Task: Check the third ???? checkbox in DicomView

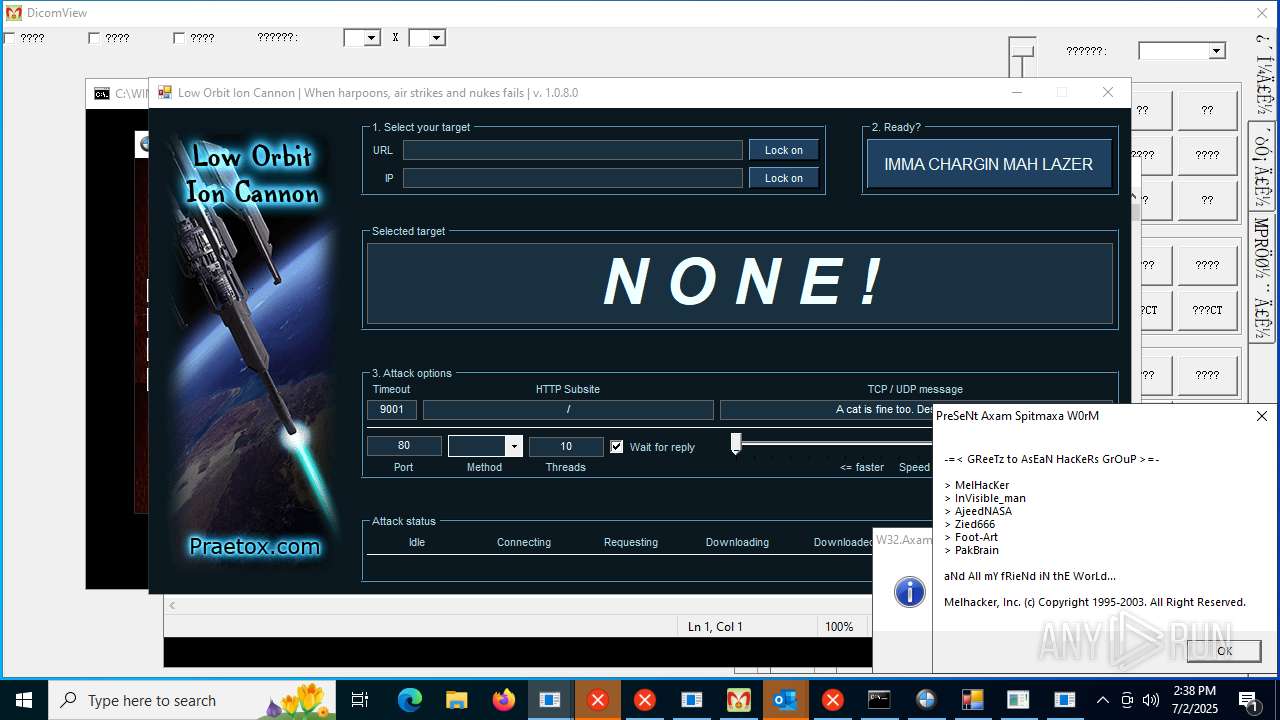Action: 179,38
